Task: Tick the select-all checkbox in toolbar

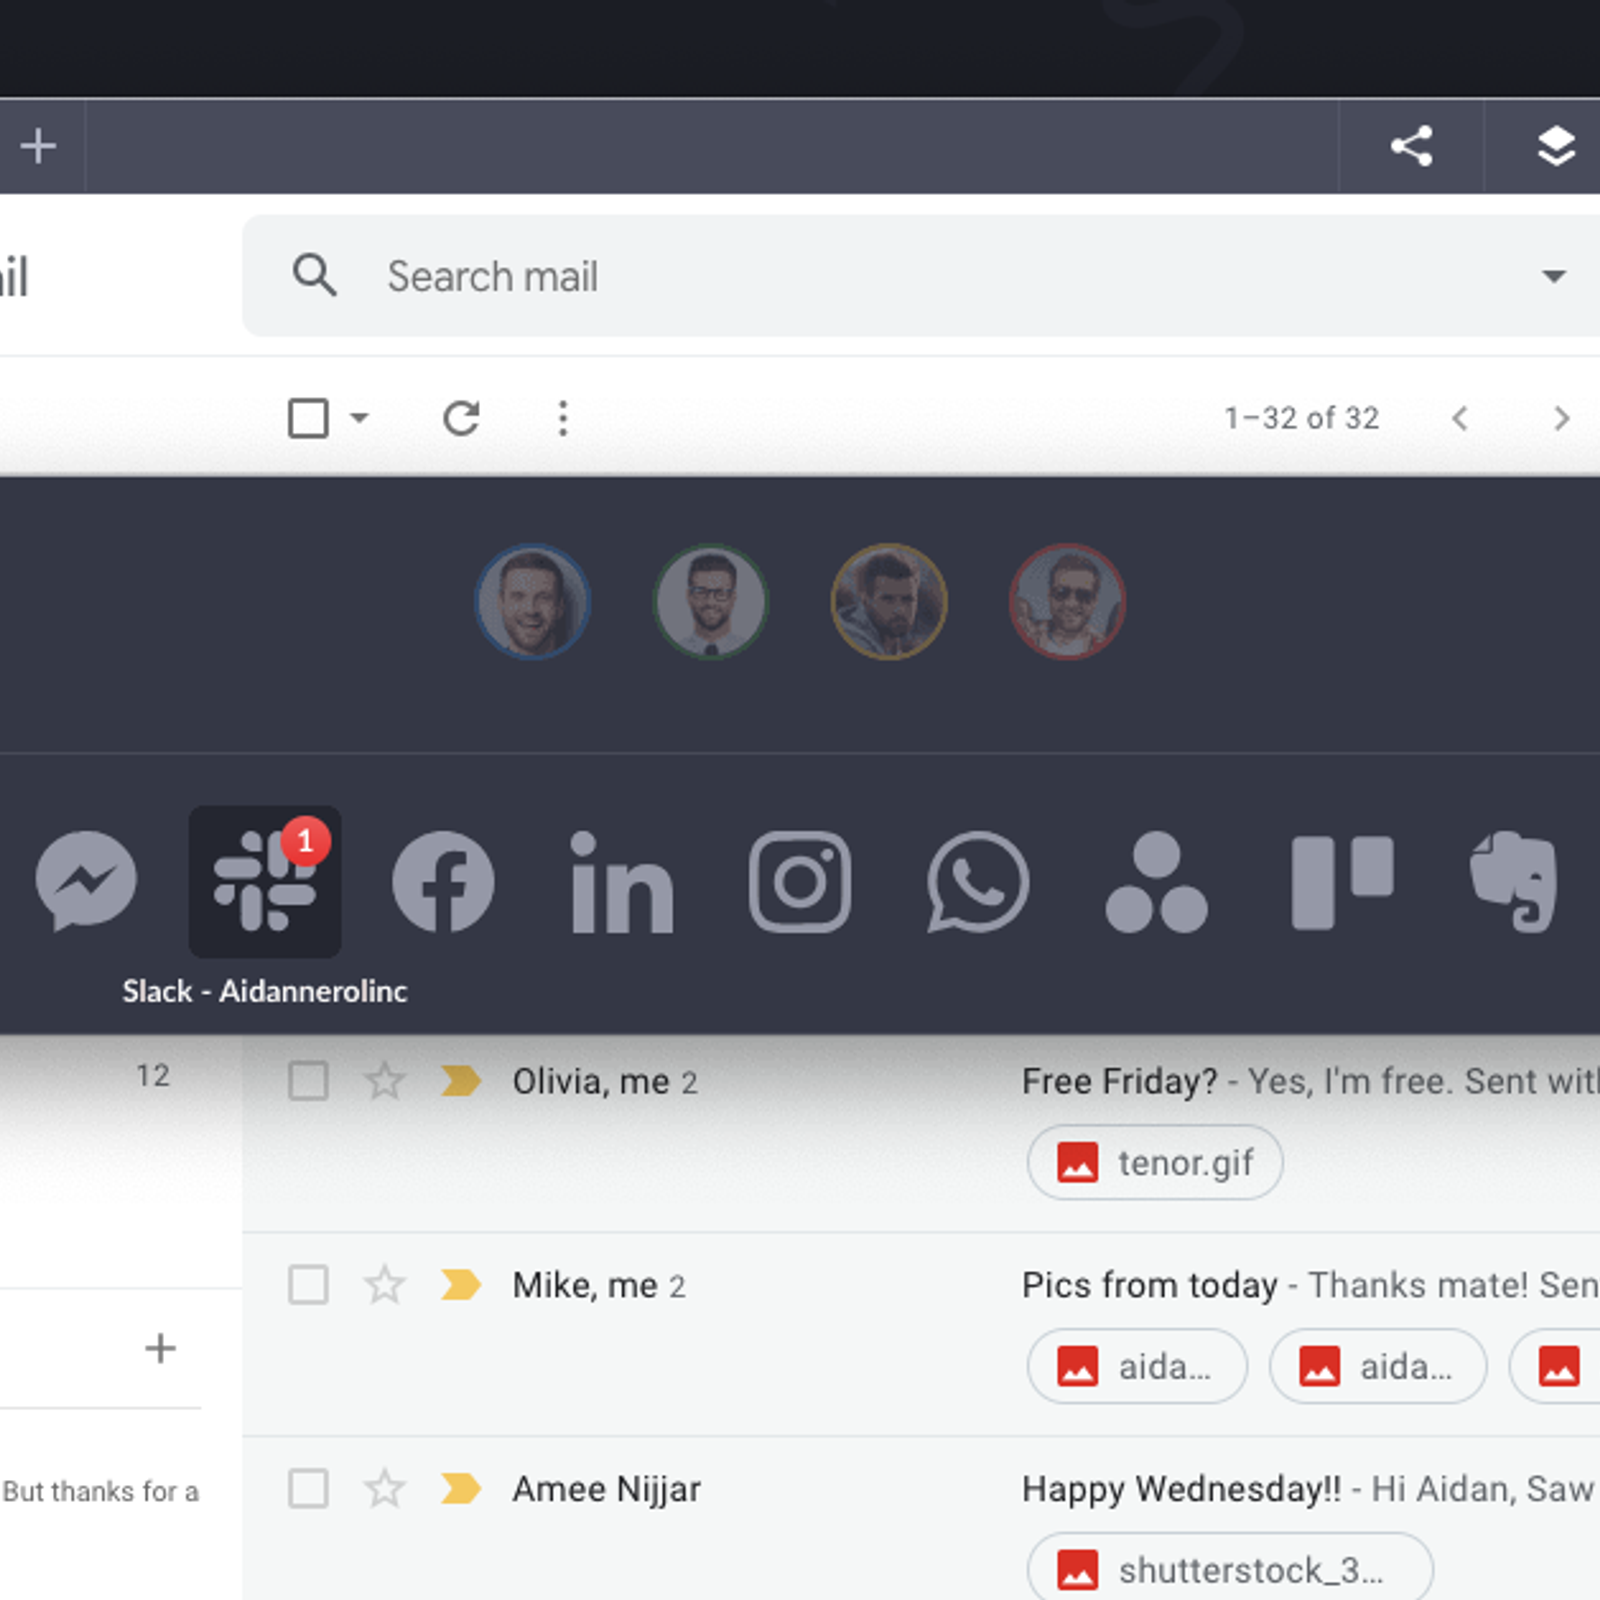Action: point(308,418)
